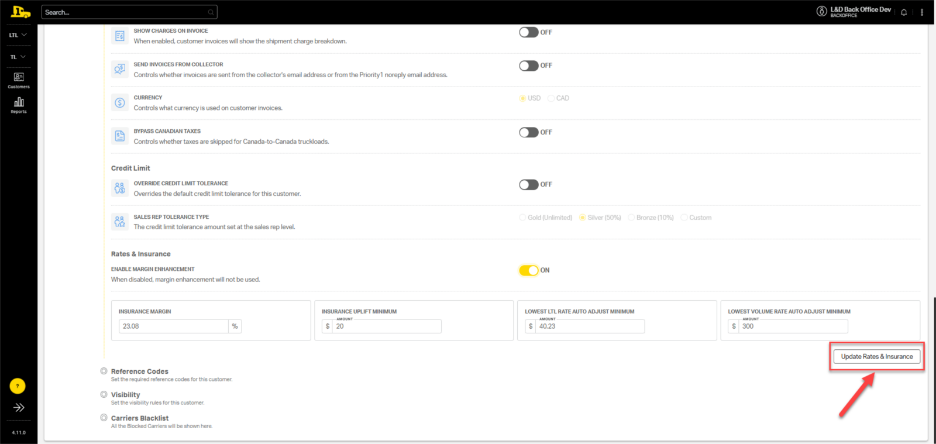Click the notifications bell icon
936x444 pixels.
pos(904,12)
